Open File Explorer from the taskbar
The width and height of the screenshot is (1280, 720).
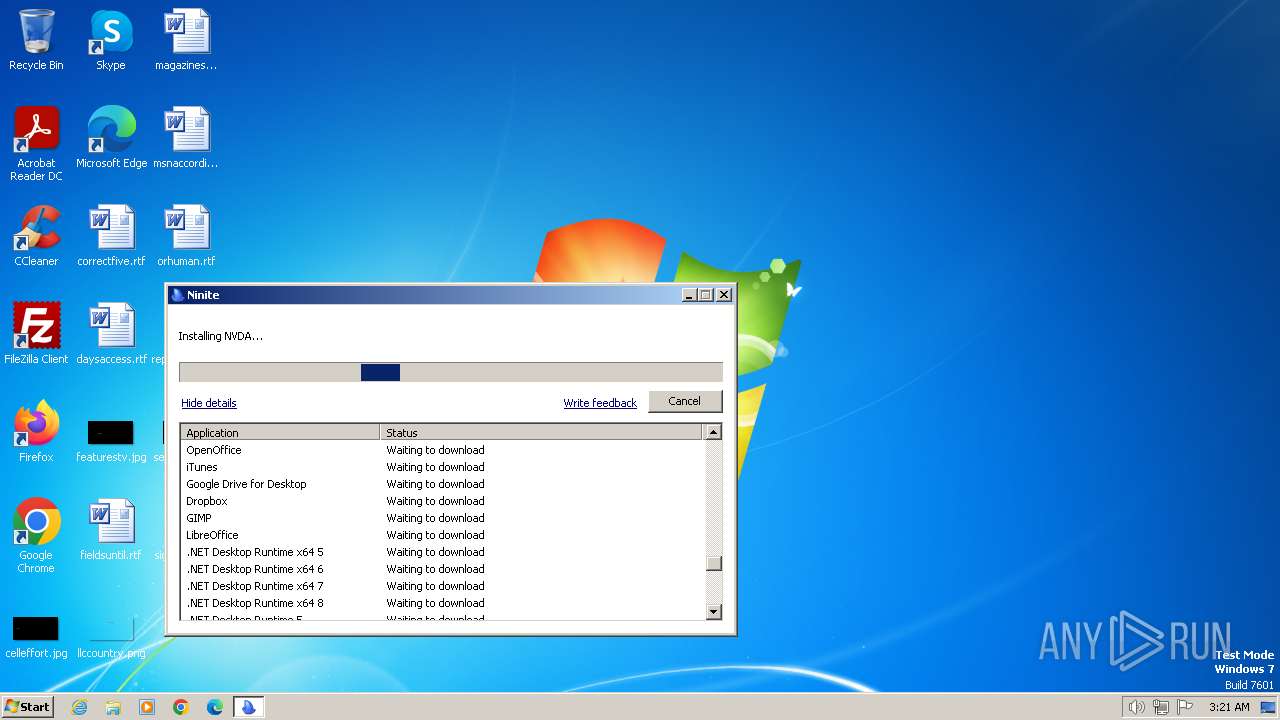[x=113, y=707]
